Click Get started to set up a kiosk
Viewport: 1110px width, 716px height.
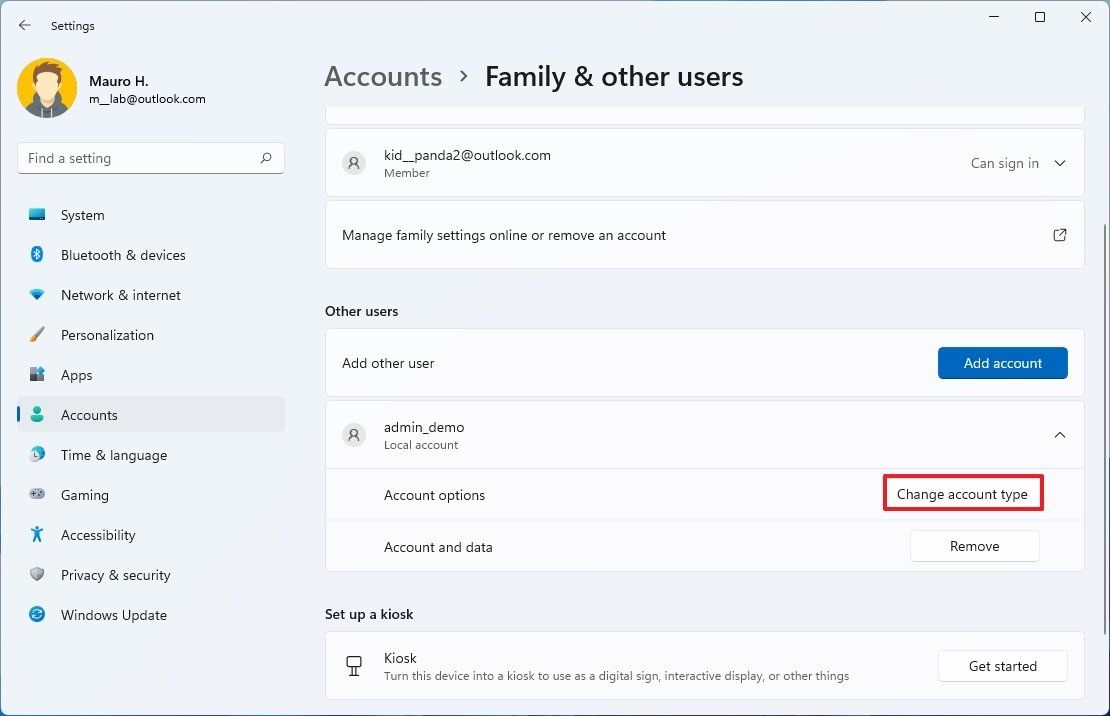point(1002,665)
